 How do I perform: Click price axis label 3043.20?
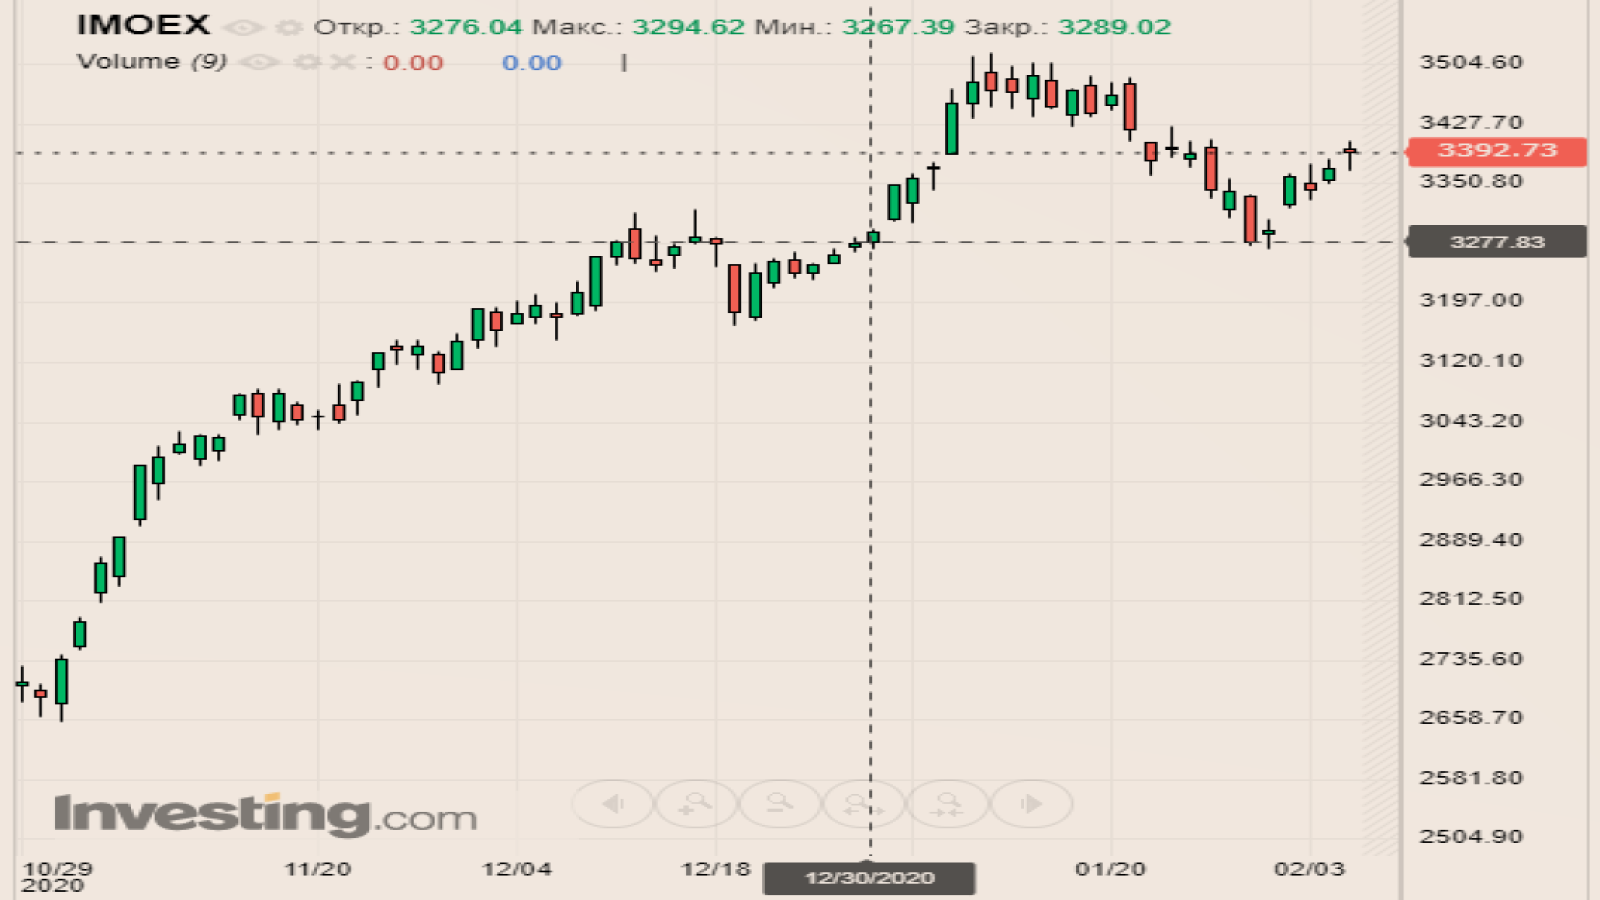tap(1471, 420)
